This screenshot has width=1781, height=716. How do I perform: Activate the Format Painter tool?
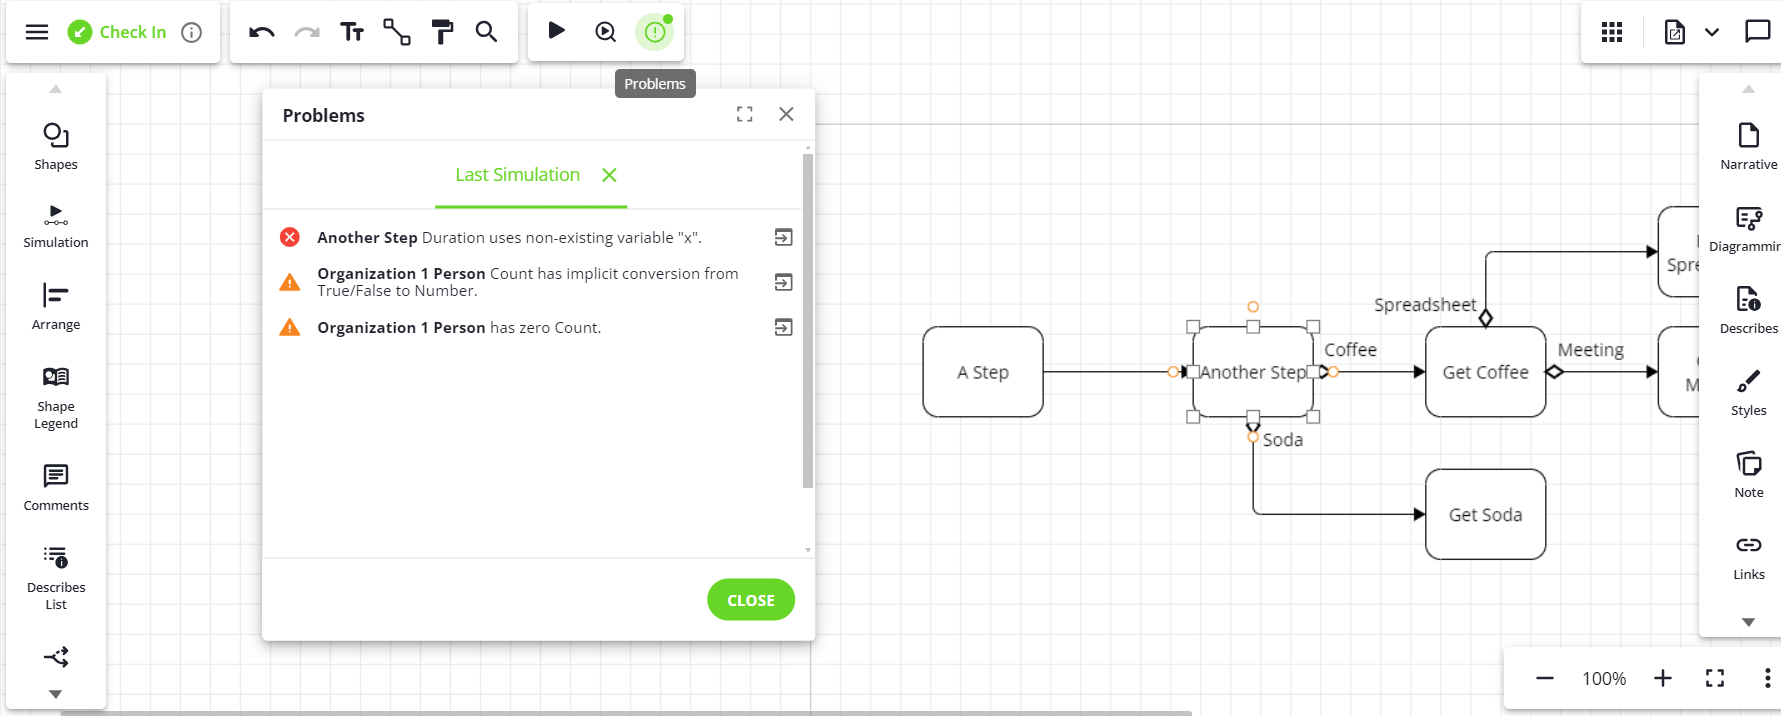pos(442,32)
